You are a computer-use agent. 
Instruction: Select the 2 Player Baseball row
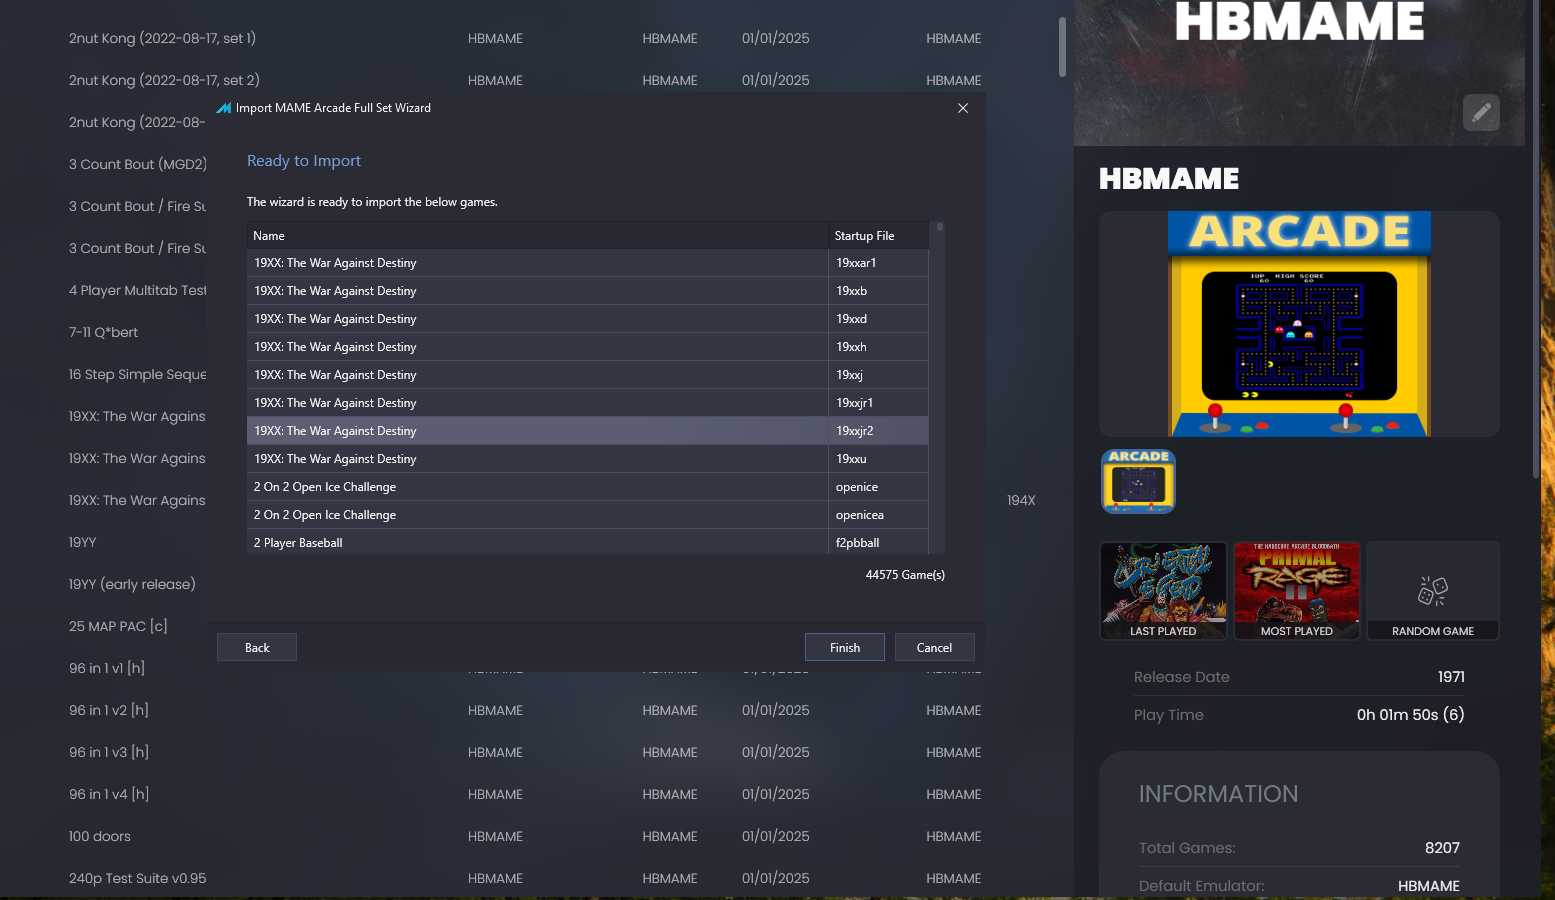click(587, 543)
